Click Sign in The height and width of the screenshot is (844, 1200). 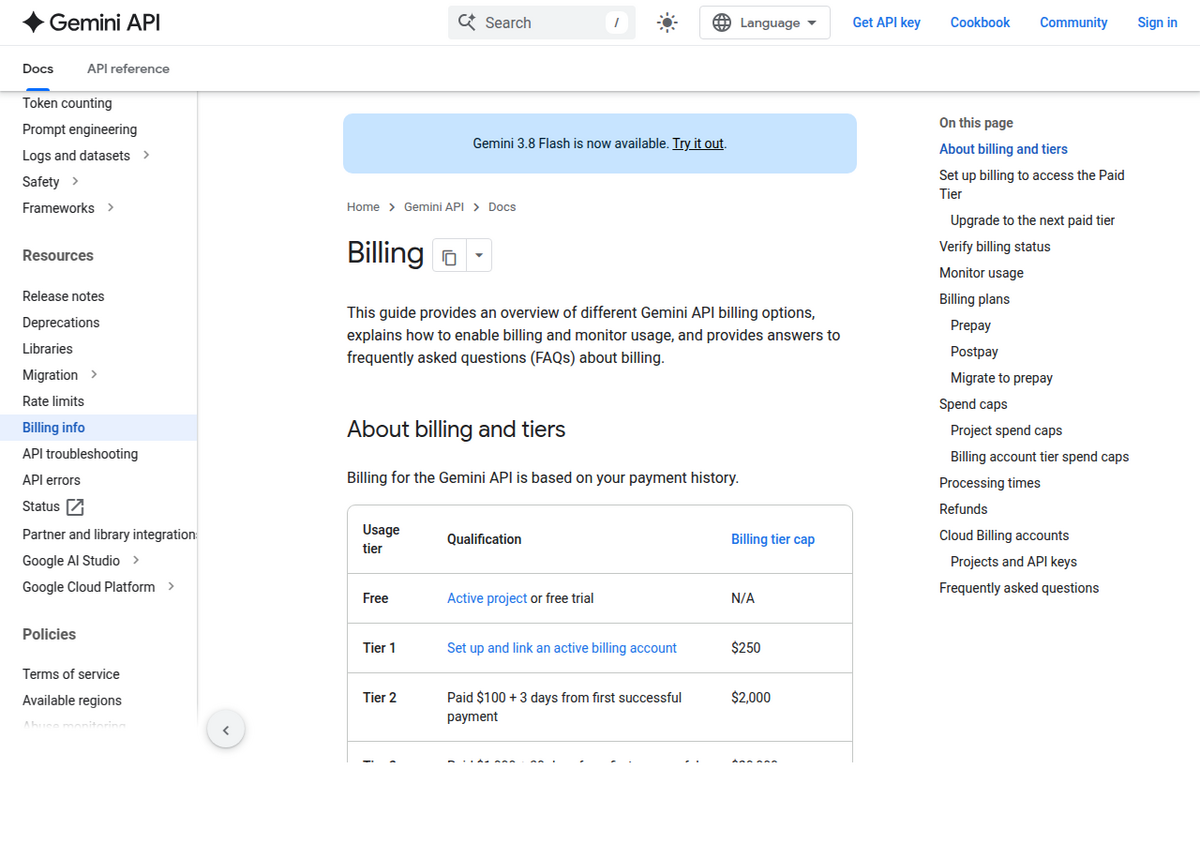(x=1157, y=22)
